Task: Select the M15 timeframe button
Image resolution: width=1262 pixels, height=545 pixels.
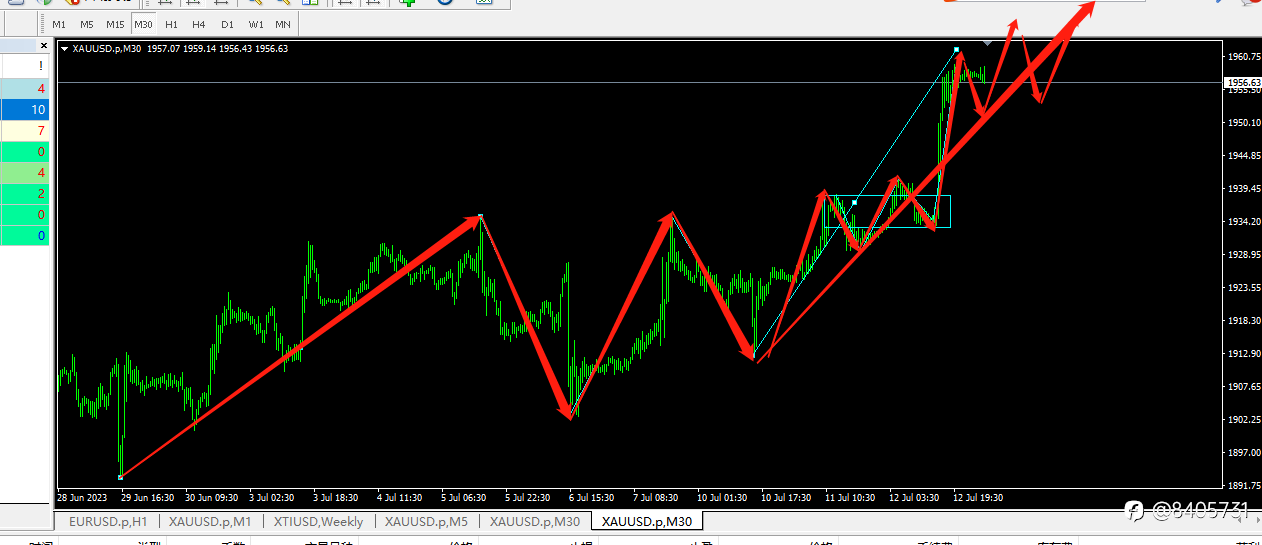Action: (x=116, y=24)
